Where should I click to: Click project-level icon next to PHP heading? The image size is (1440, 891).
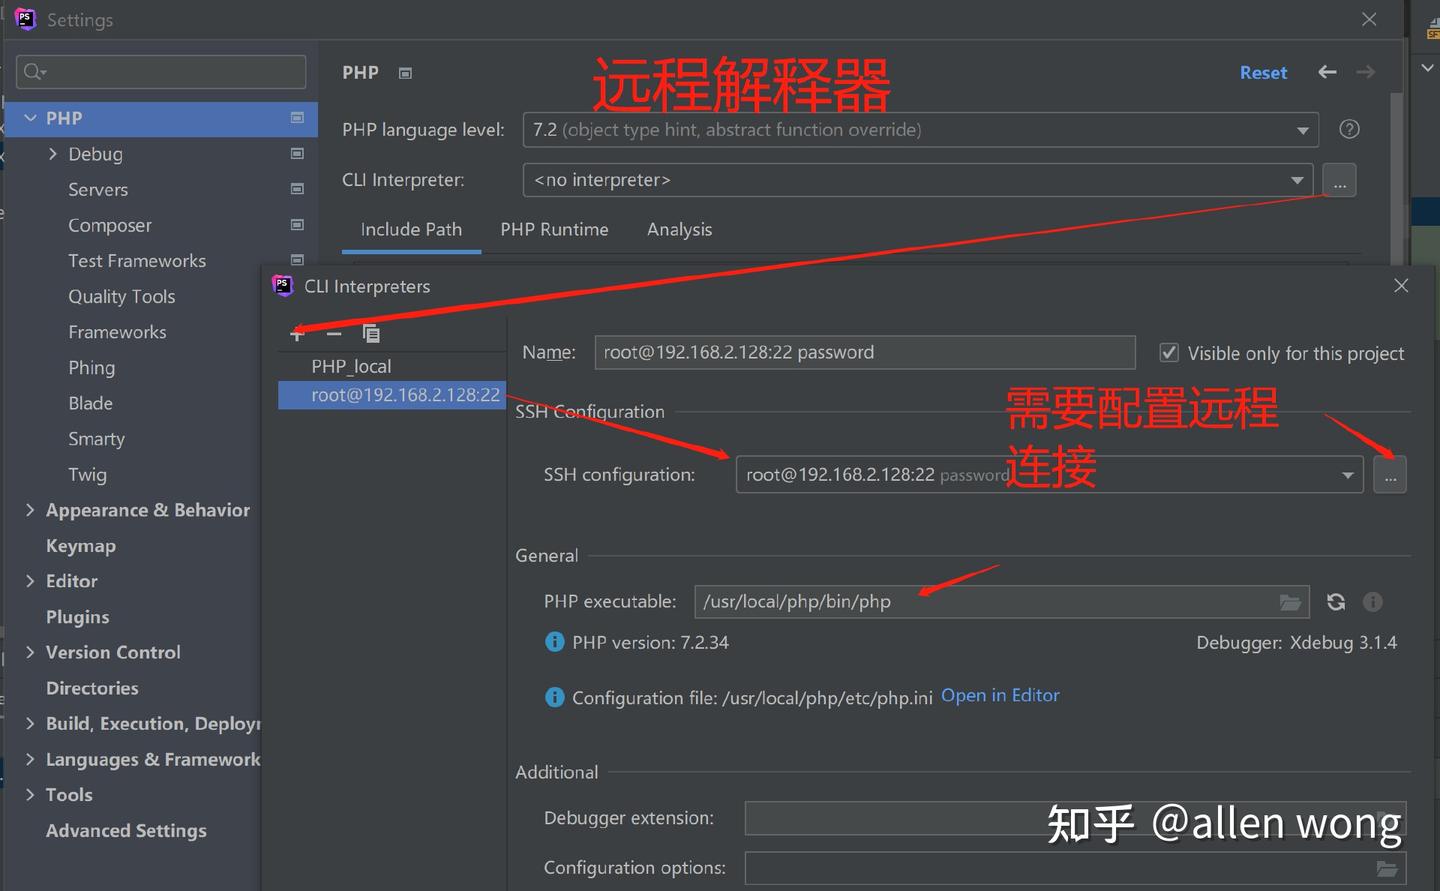click(x=405, y=73)
